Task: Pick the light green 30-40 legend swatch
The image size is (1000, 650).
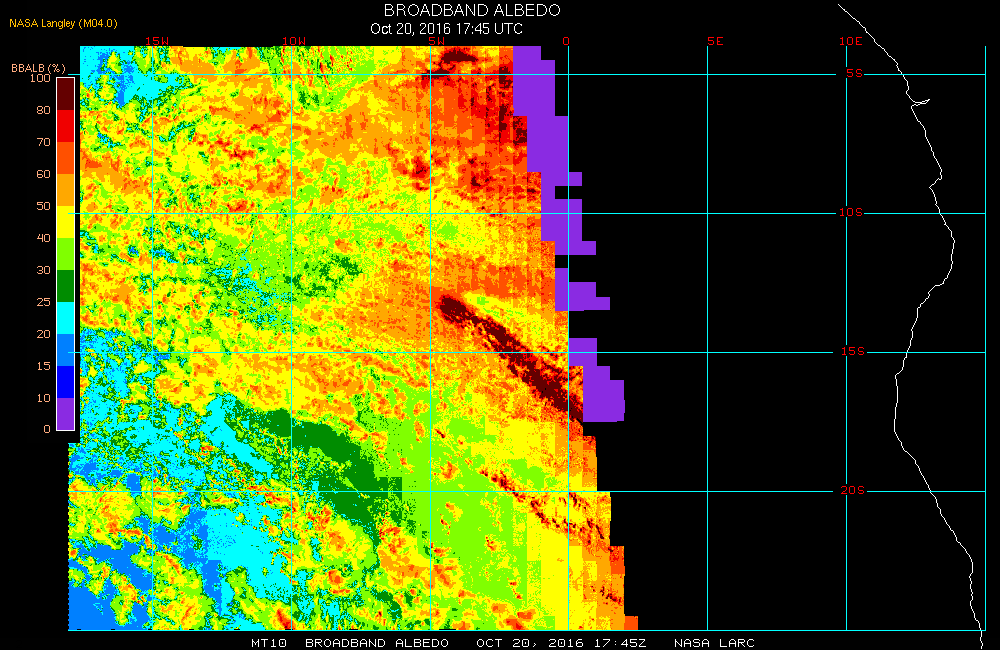Action: tap(66, 254)
